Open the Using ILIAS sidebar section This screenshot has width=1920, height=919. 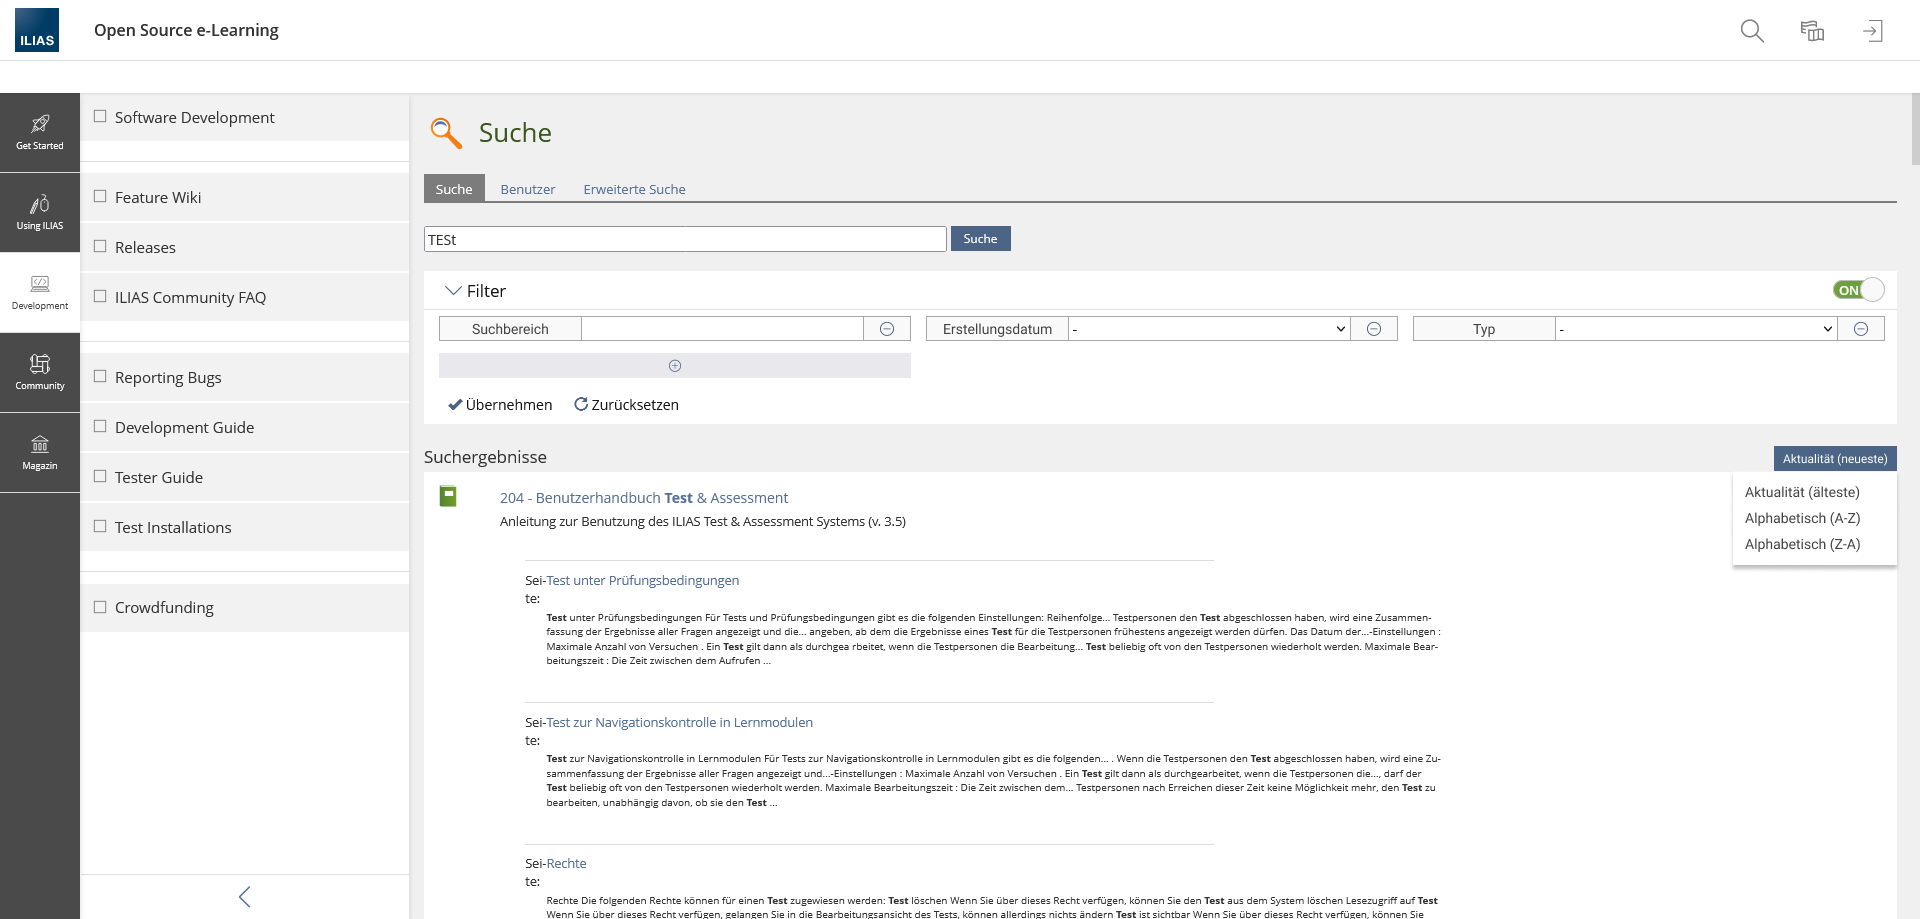[x=40, y=212]
